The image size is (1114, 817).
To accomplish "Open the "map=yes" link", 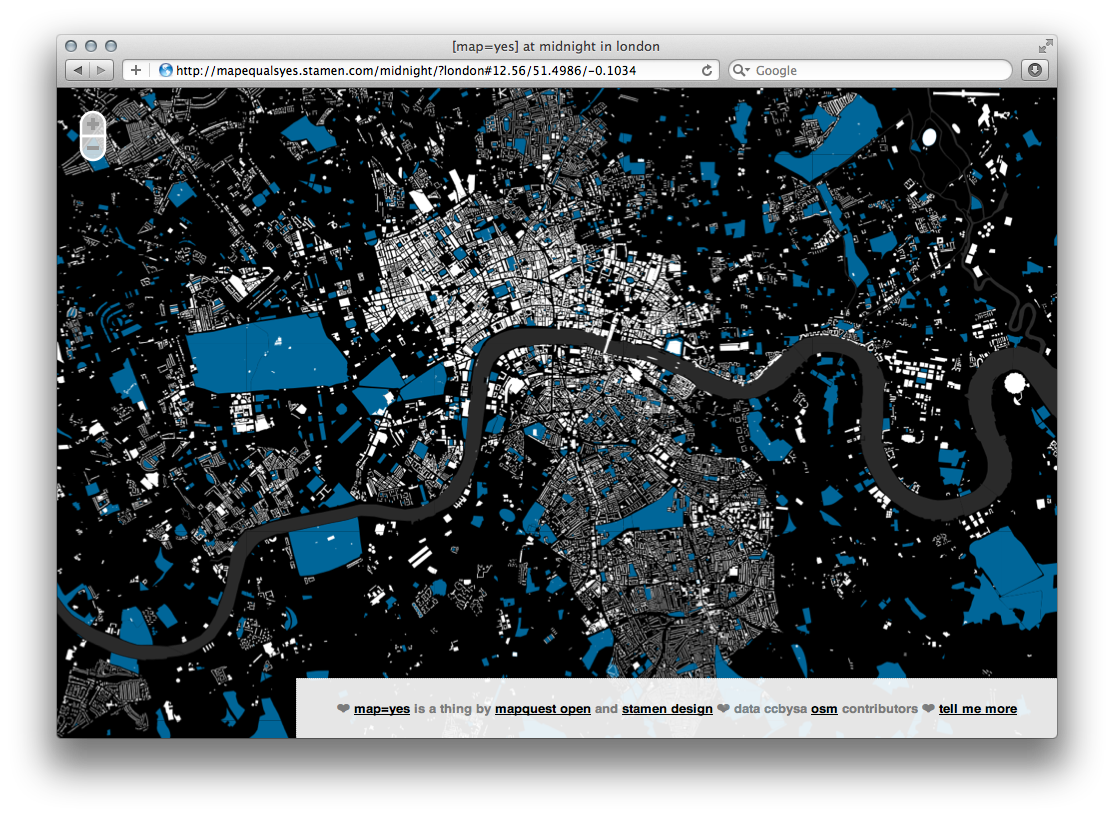I will pyautogui.click(x=382, y=709).
